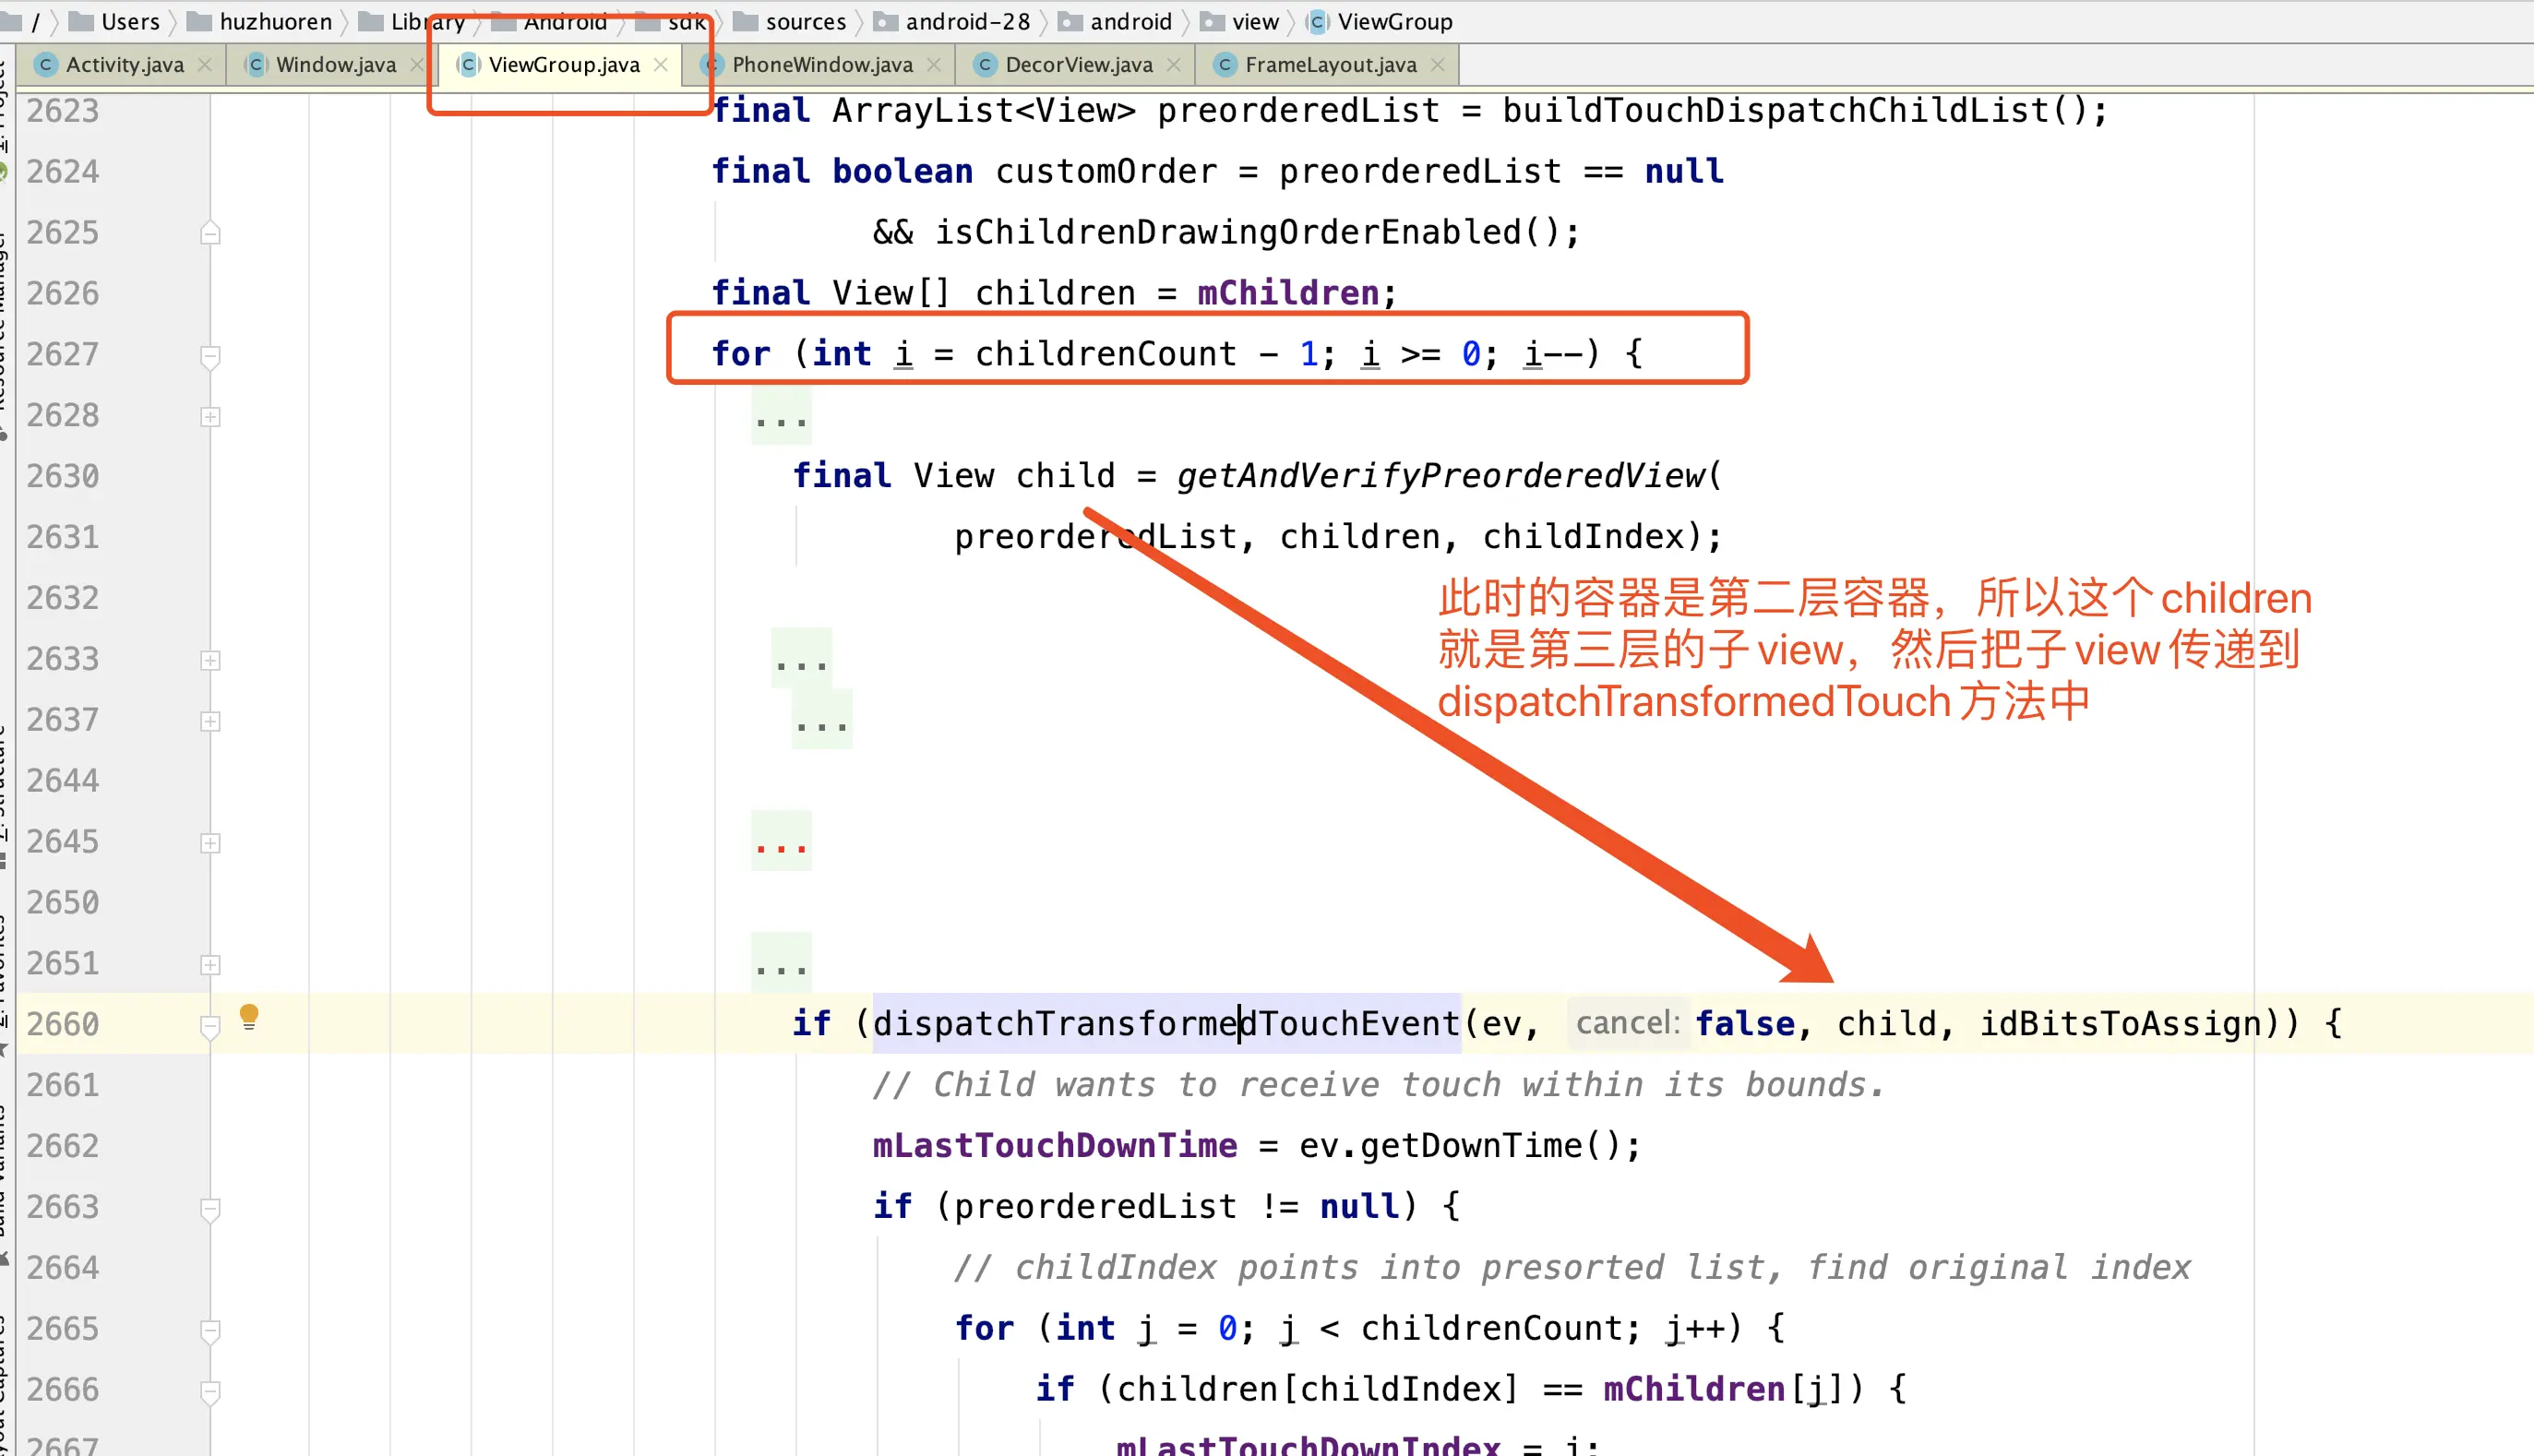
Task: Click the ViewGroup class breadcrumb
Action: tap(1393, 22)
